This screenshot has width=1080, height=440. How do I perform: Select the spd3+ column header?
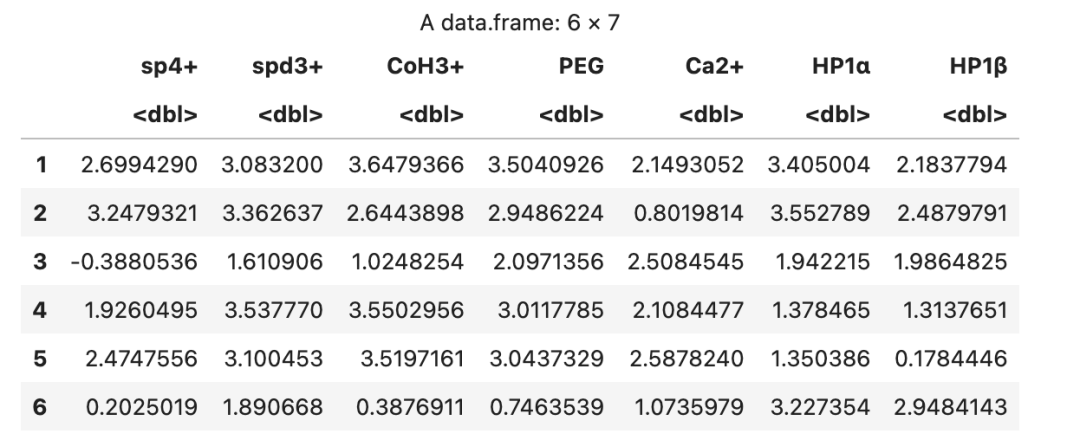click(x=287, y=66)
